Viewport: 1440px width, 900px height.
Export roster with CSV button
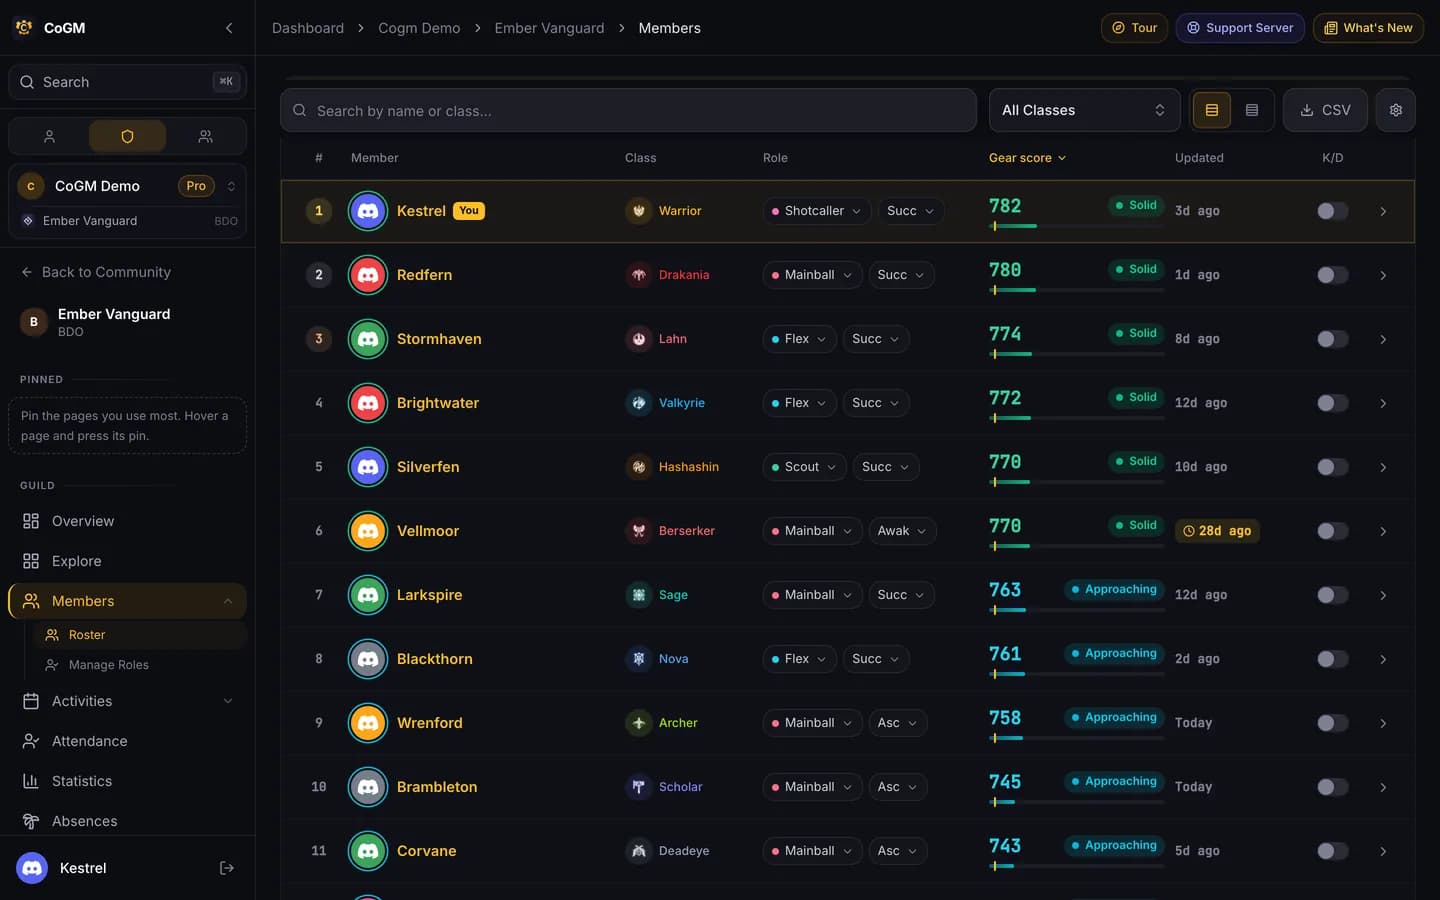pos(1325,110)
